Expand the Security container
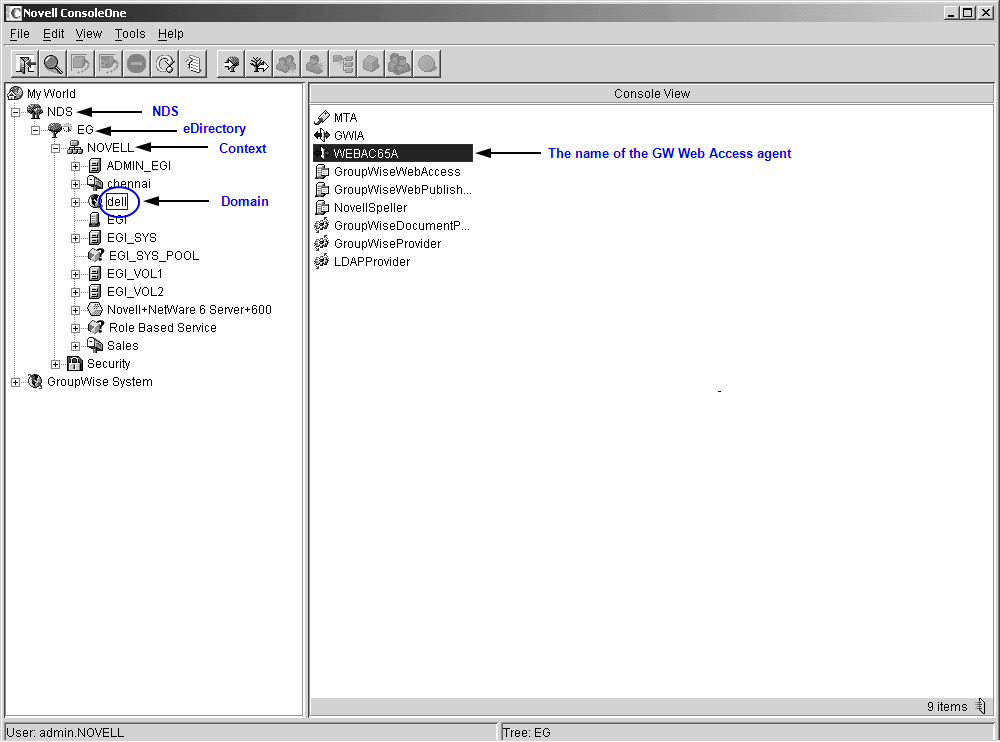The height and width of the screenshot is (742, 1000). click(55, 364)
